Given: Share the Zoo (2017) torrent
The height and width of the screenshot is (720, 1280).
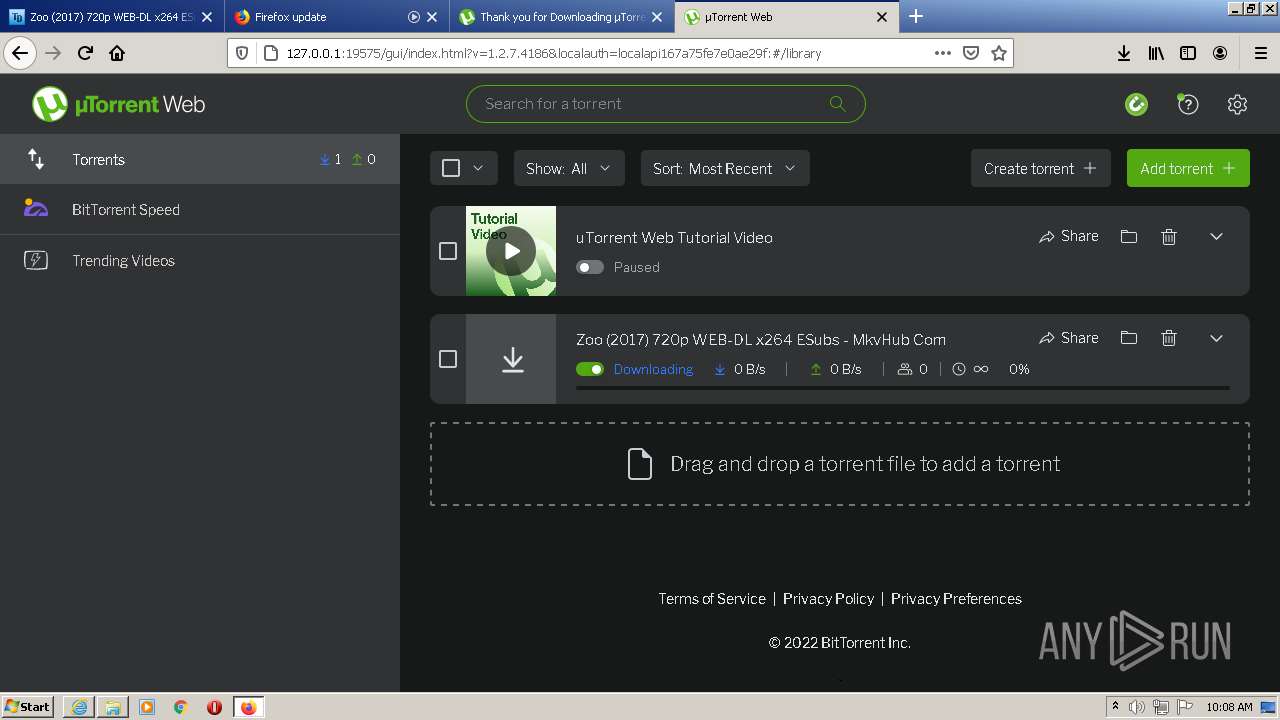Looking at the screenshot, I should click(1069, 338).
